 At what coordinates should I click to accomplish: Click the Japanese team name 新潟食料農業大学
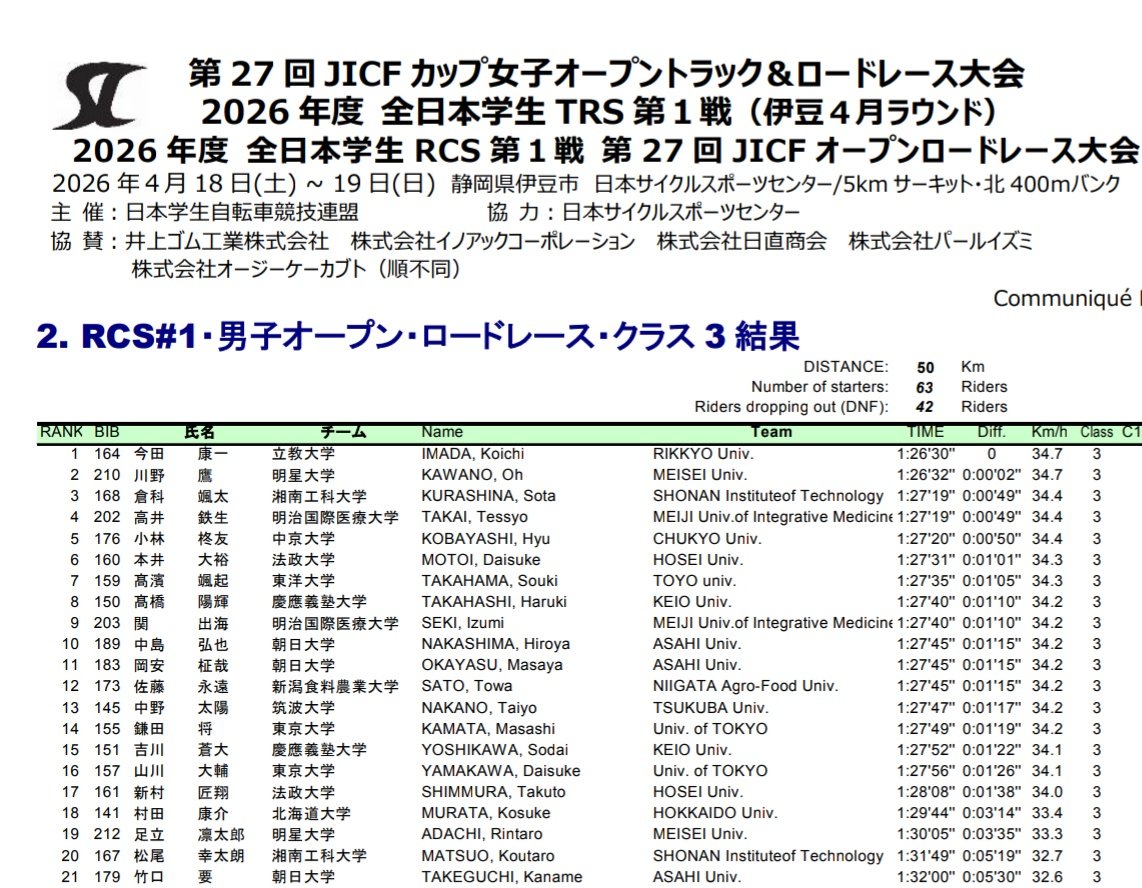335,686
